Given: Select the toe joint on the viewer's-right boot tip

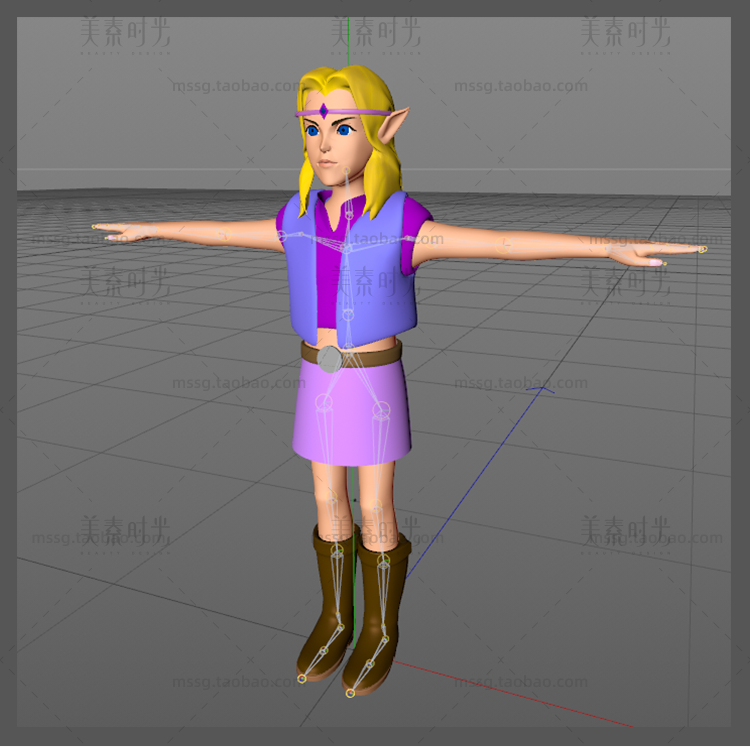Looking at the screenshot, I should (x=350, y=693).
